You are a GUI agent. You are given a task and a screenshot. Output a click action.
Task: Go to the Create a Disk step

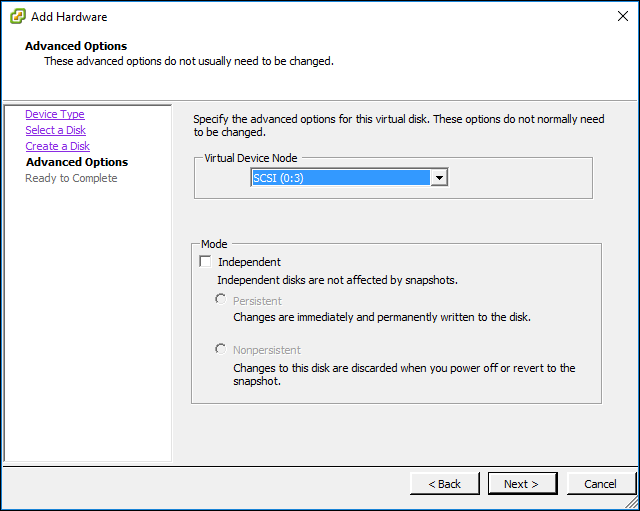pyautogui.click(x=58, y=146)
